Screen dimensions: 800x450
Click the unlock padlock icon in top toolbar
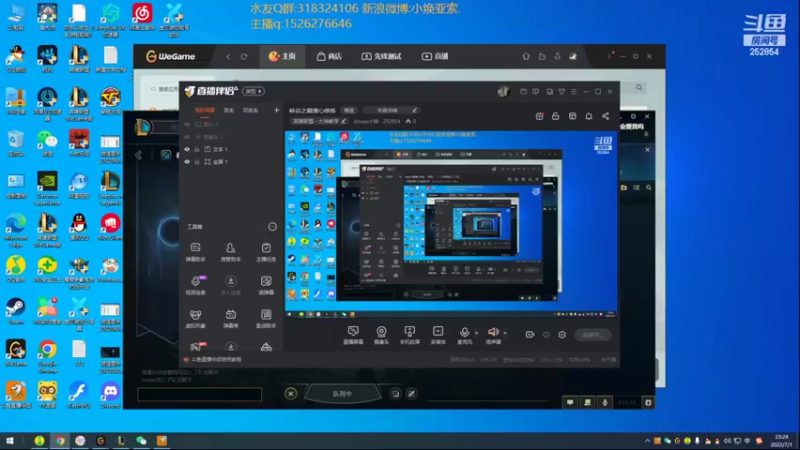(x=556, y=116)
